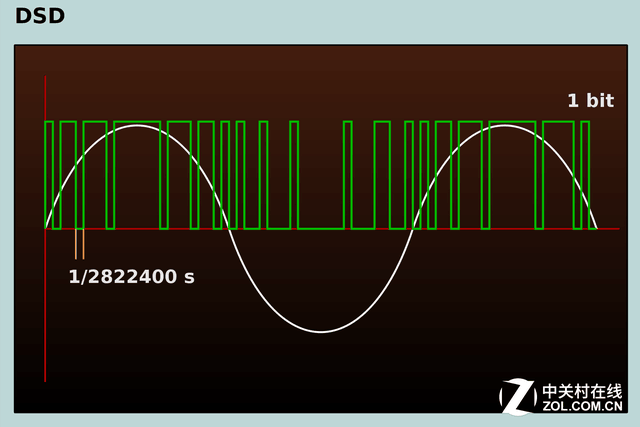Screen dimensions: 640x427
Task: Click the trough of the white sine wave
Action: pos(322,331)
